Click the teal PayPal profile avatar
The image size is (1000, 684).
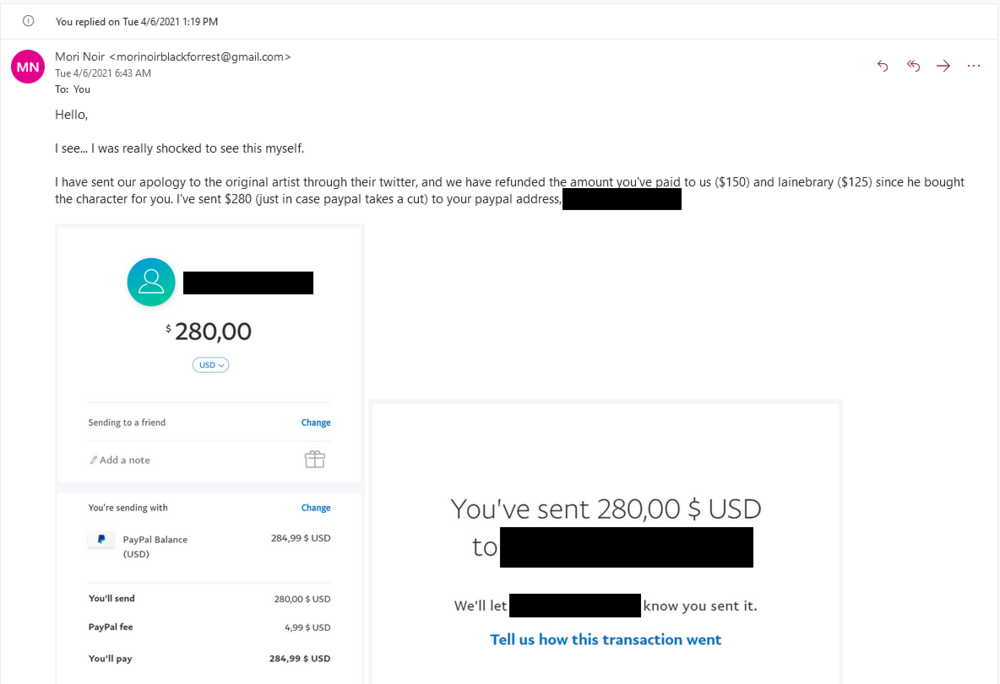coord(151,282)
